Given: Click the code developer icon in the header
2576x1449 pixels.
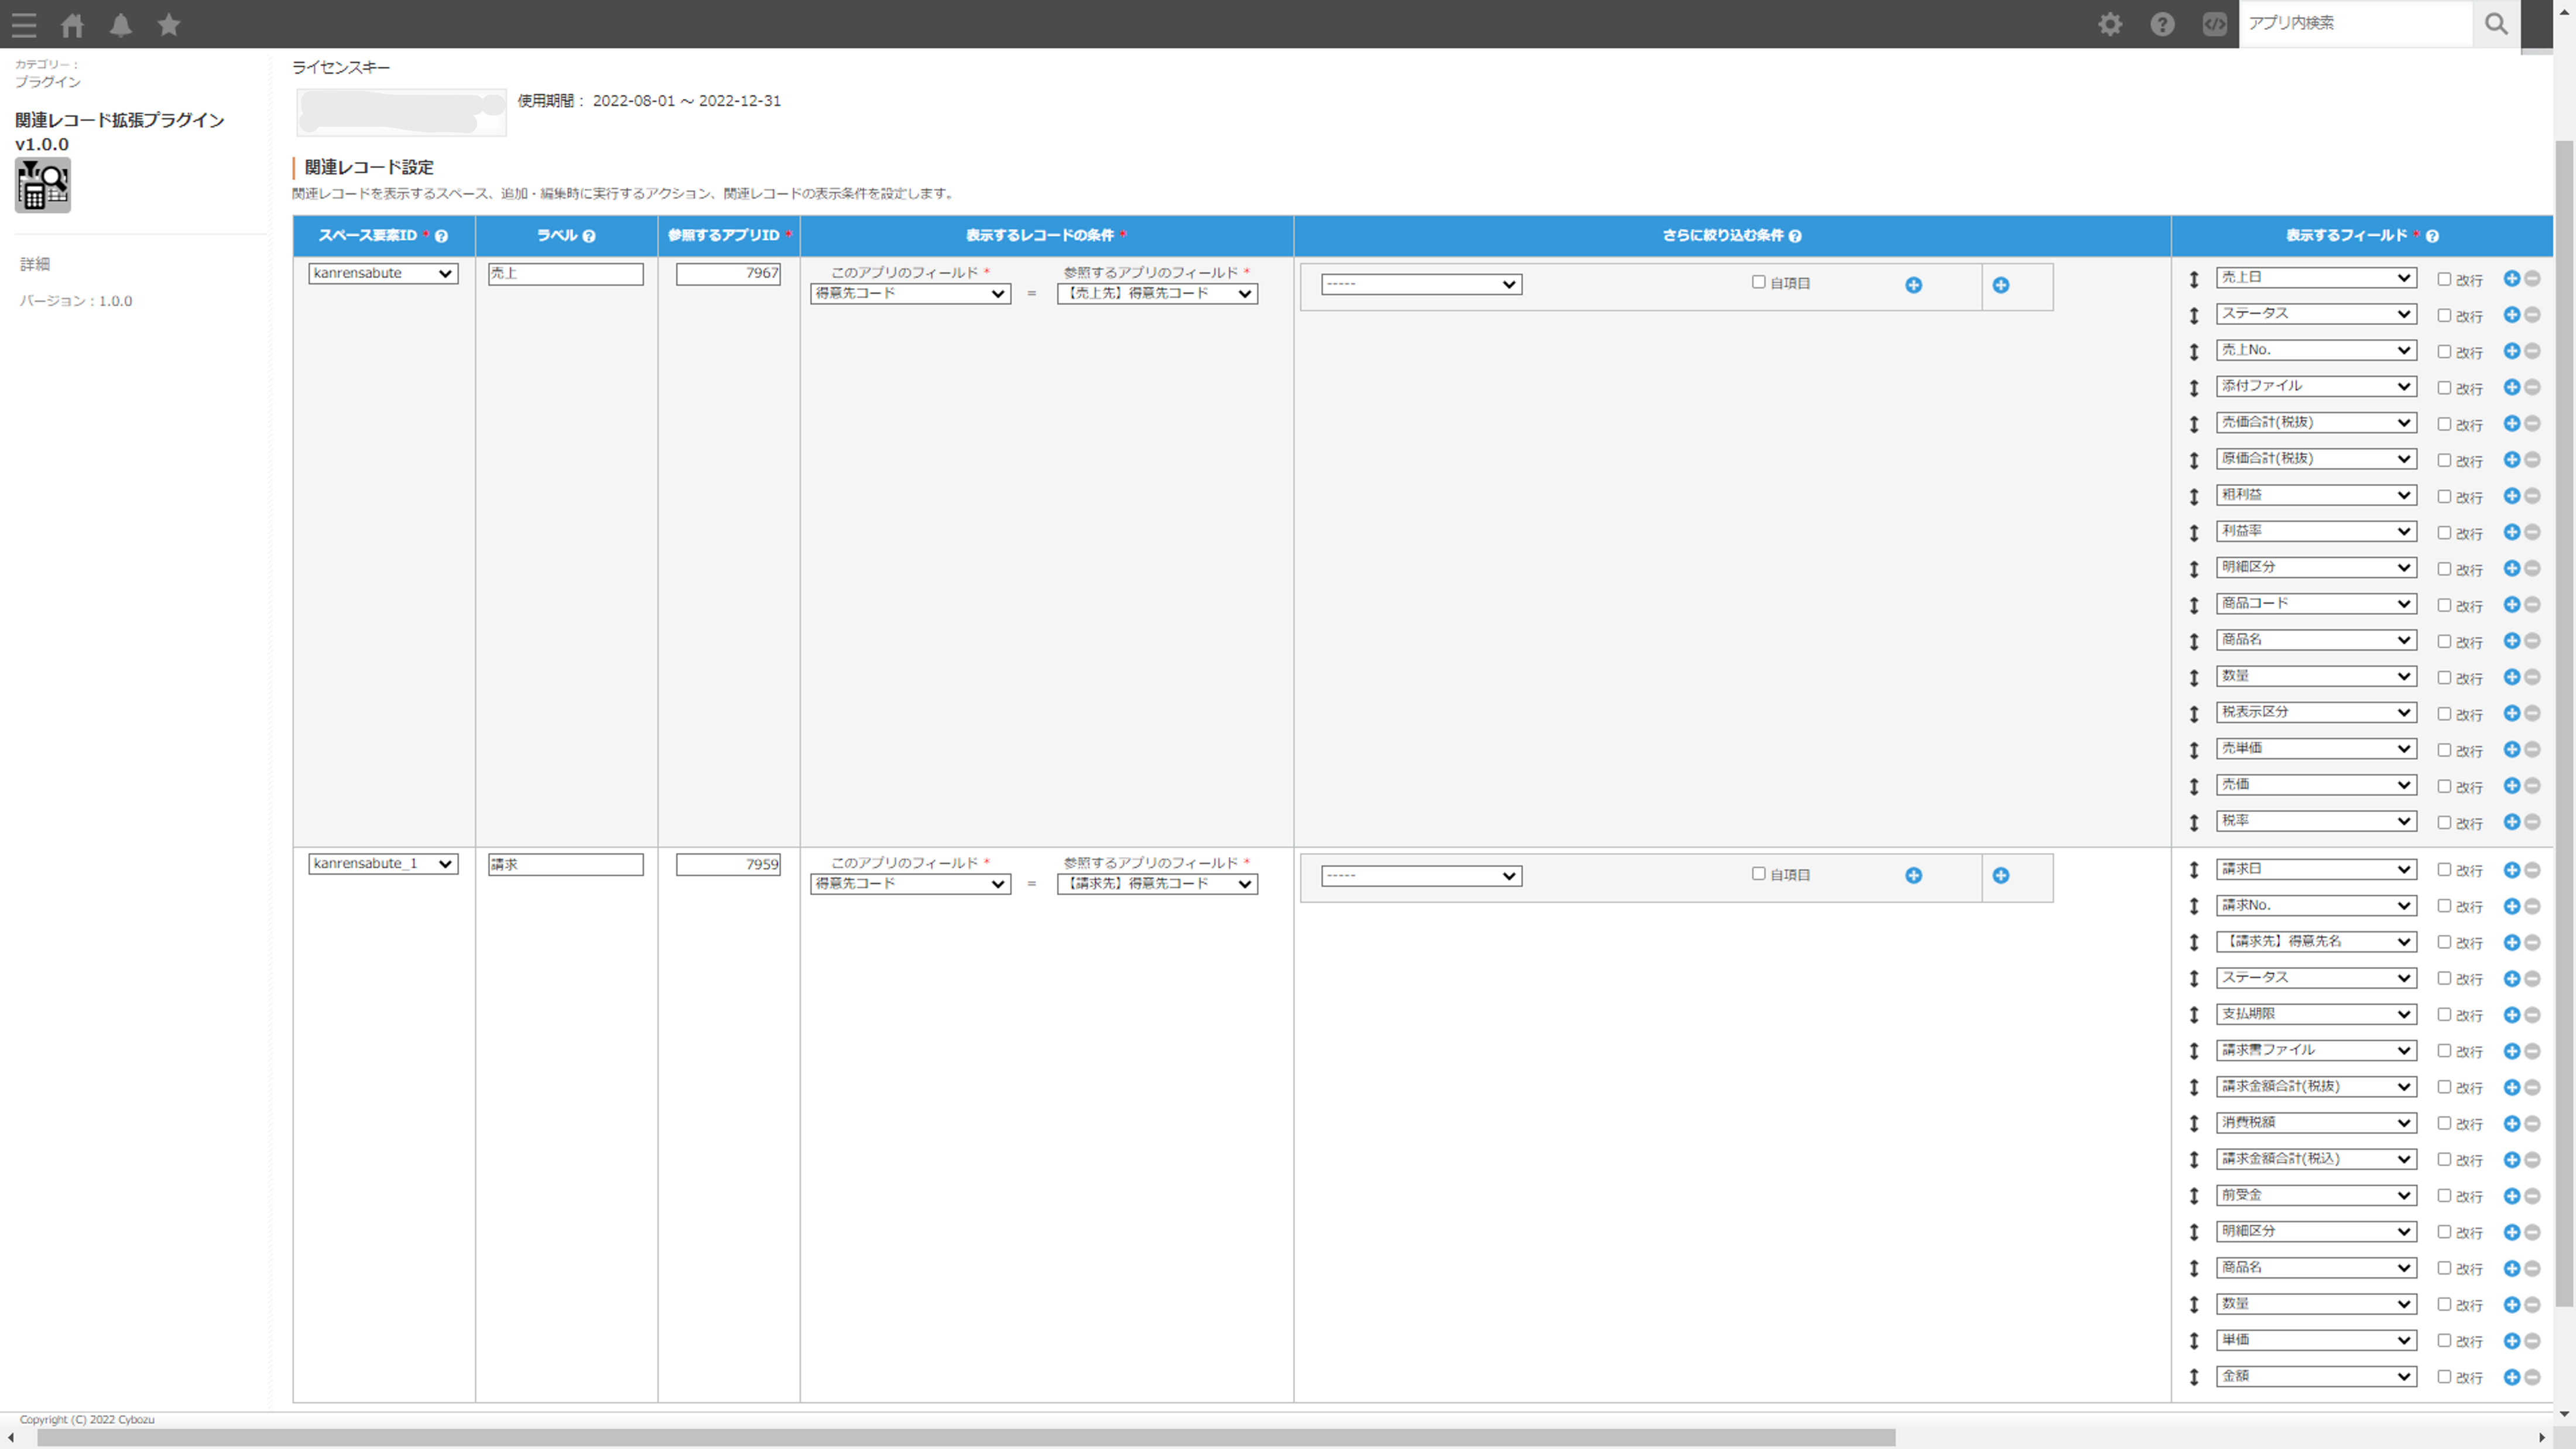Looking at the screenshot, I should [2215, 24].
